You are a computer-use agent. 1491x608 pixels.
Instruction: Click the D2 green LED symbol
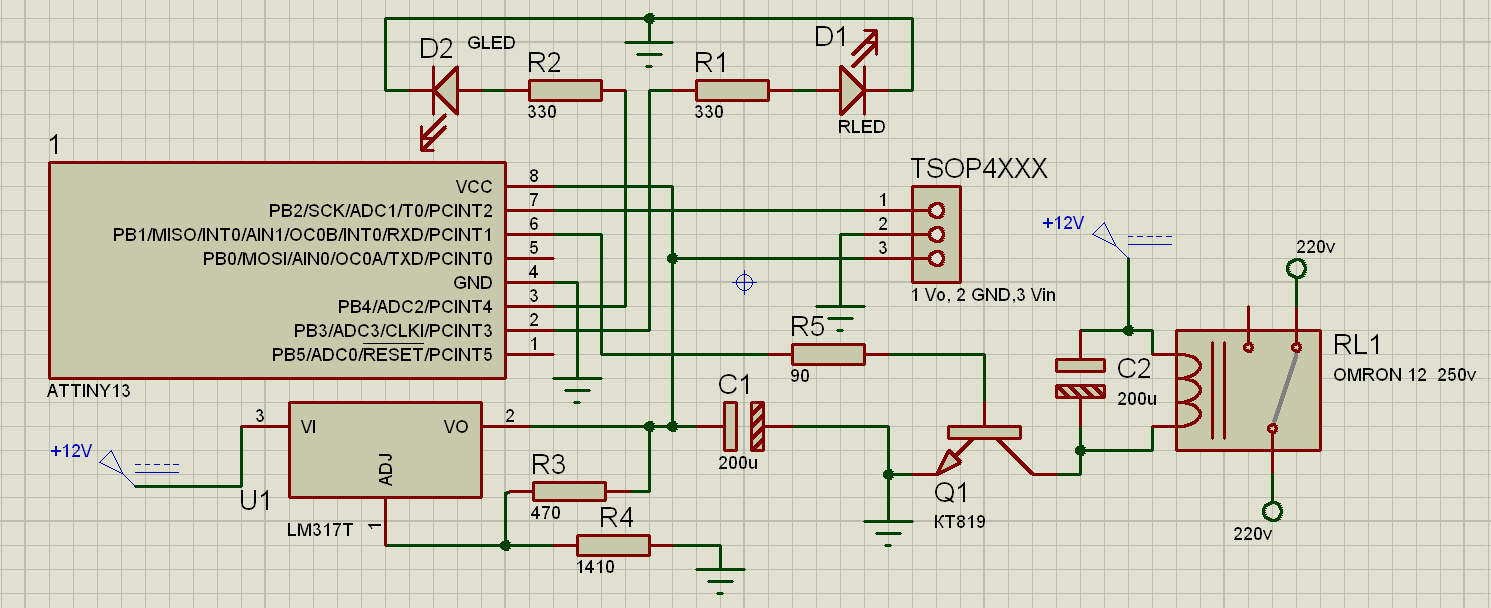click(x=444, y=90)
